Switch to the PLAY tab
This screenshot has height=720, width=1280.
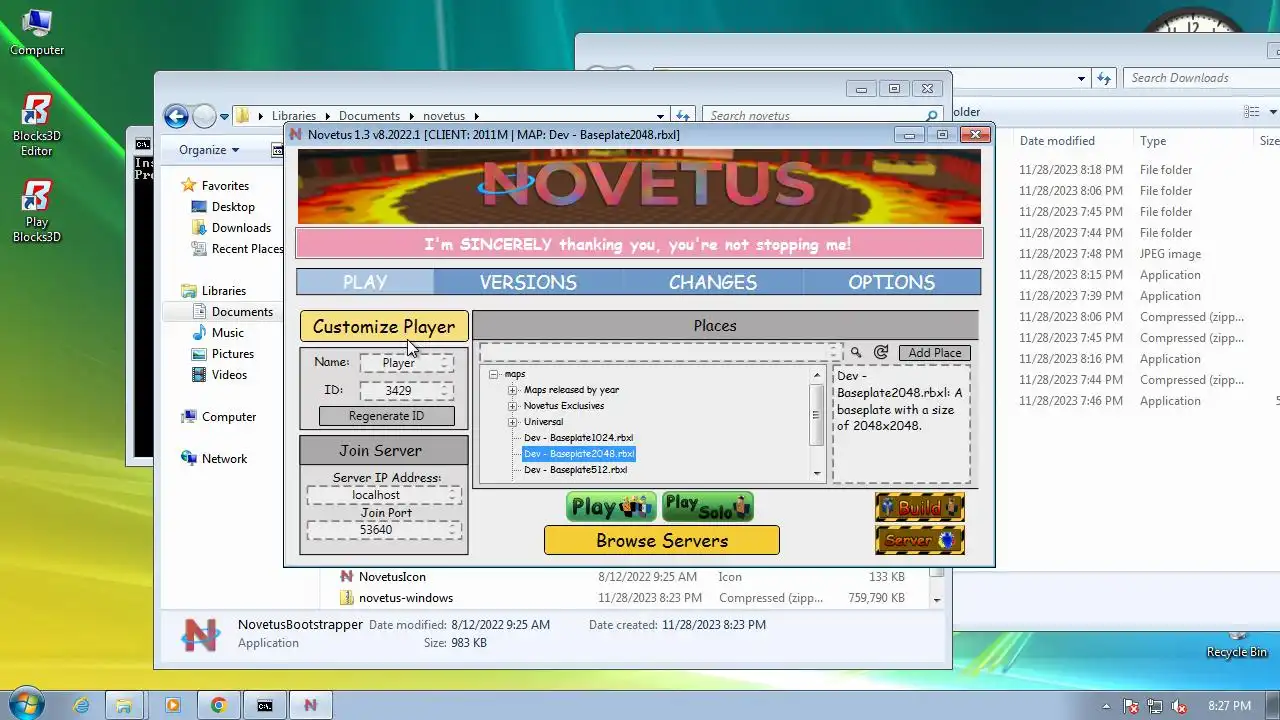(x=365, y=282)
